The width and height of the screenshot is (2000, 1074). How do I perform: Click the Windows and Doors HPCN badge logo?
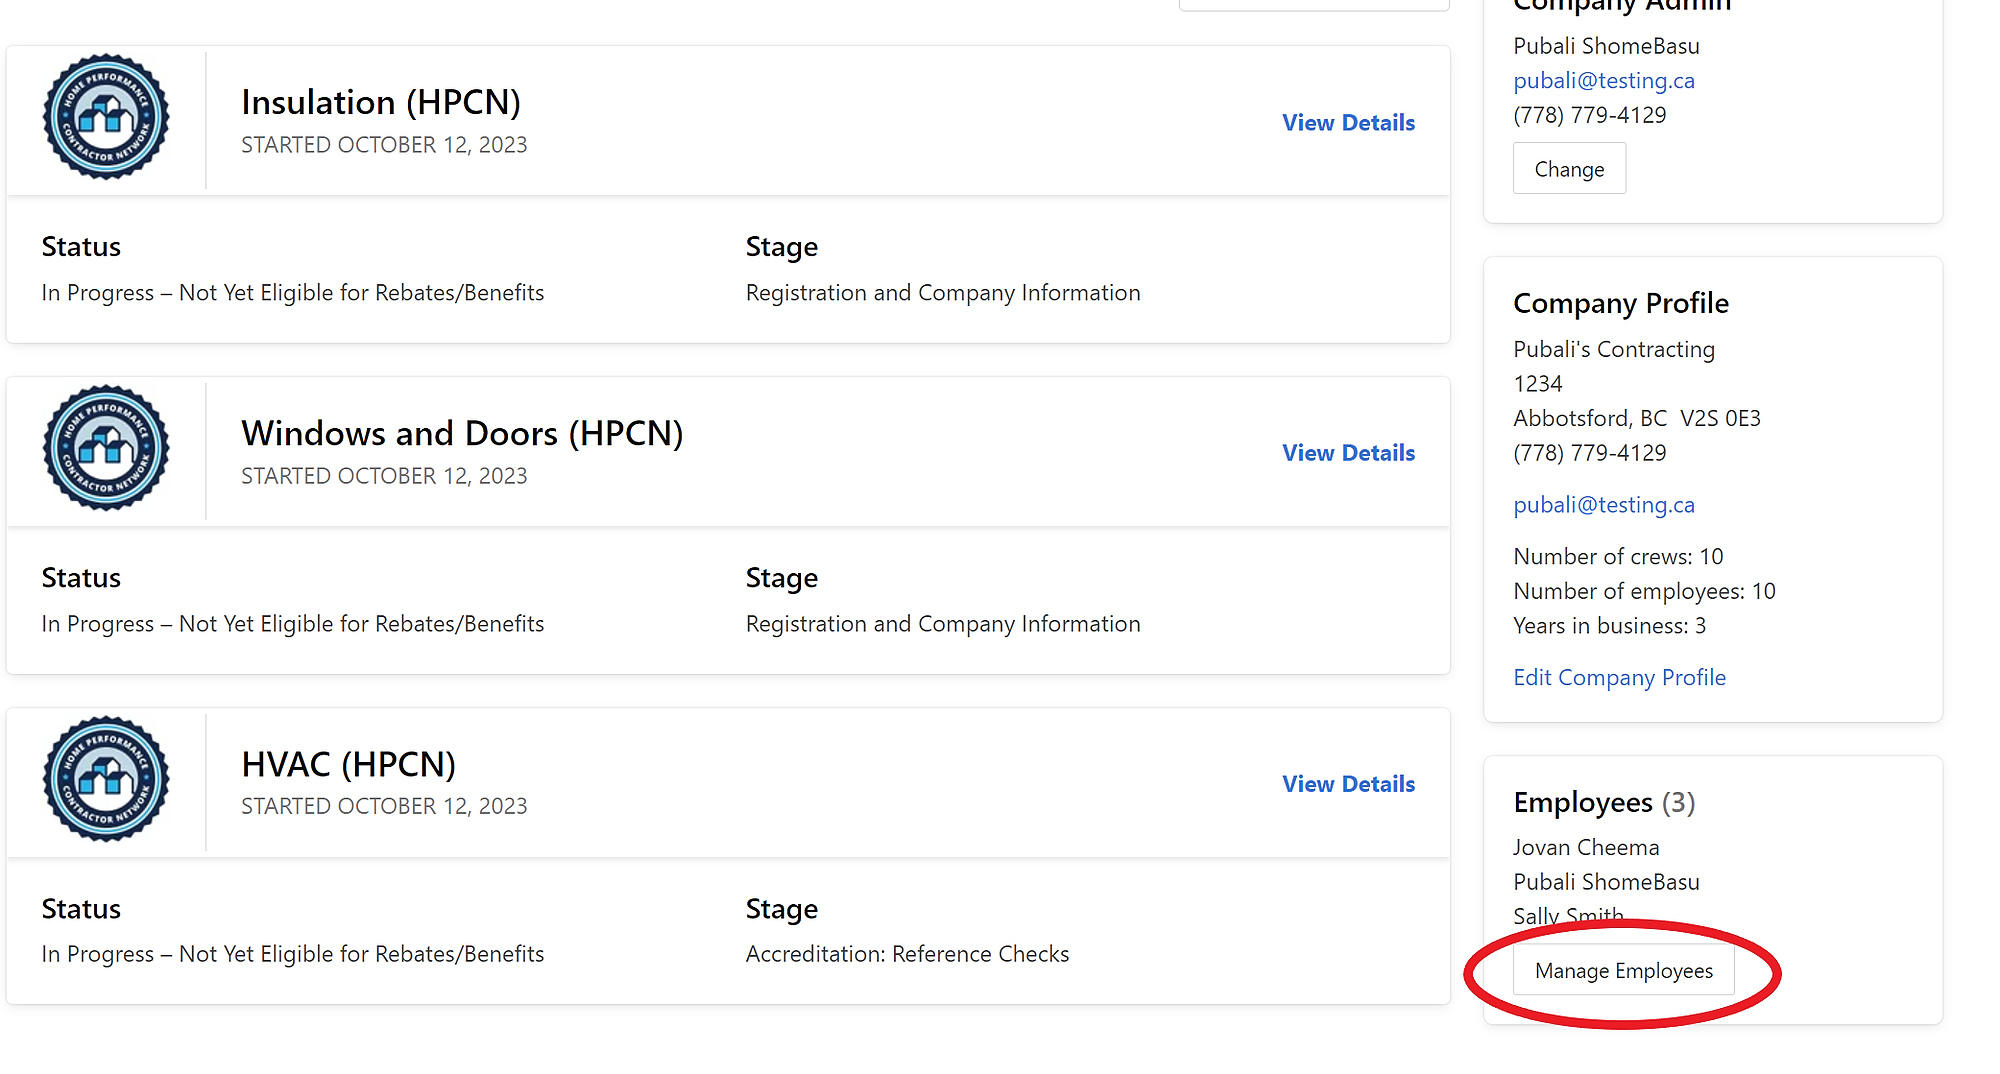click(x=106, y=449)
